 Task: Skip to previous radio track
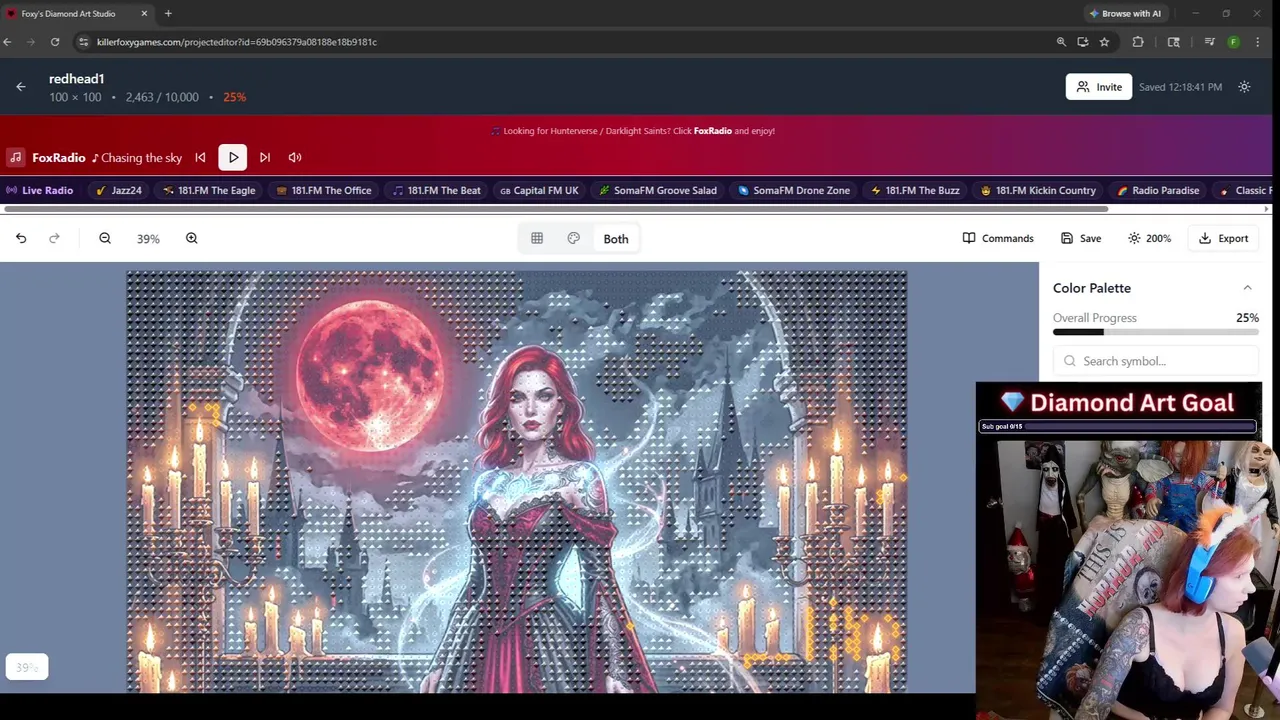[200, 157]
